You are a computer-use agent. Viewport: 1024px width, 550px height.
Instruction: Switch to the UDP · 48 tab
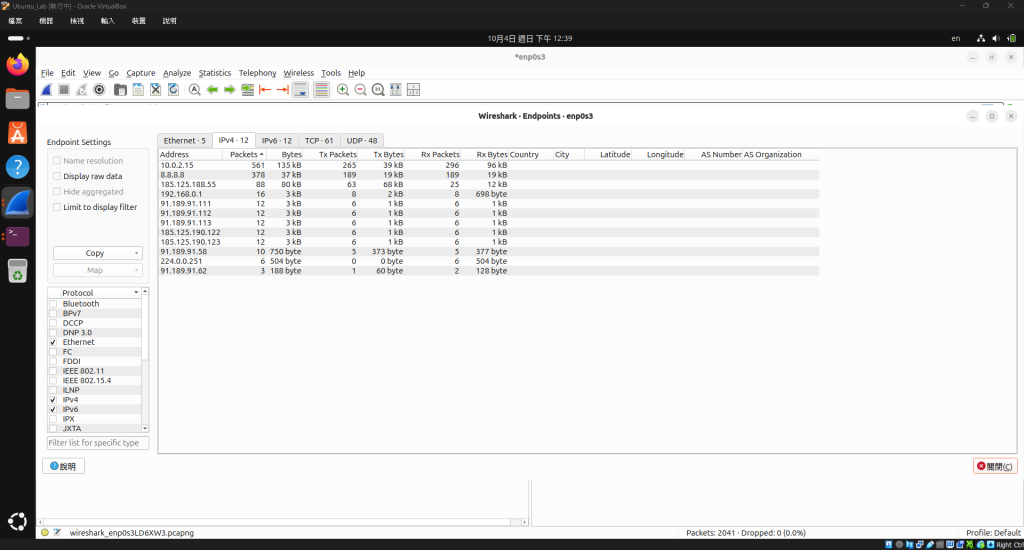tap(362, 140)
